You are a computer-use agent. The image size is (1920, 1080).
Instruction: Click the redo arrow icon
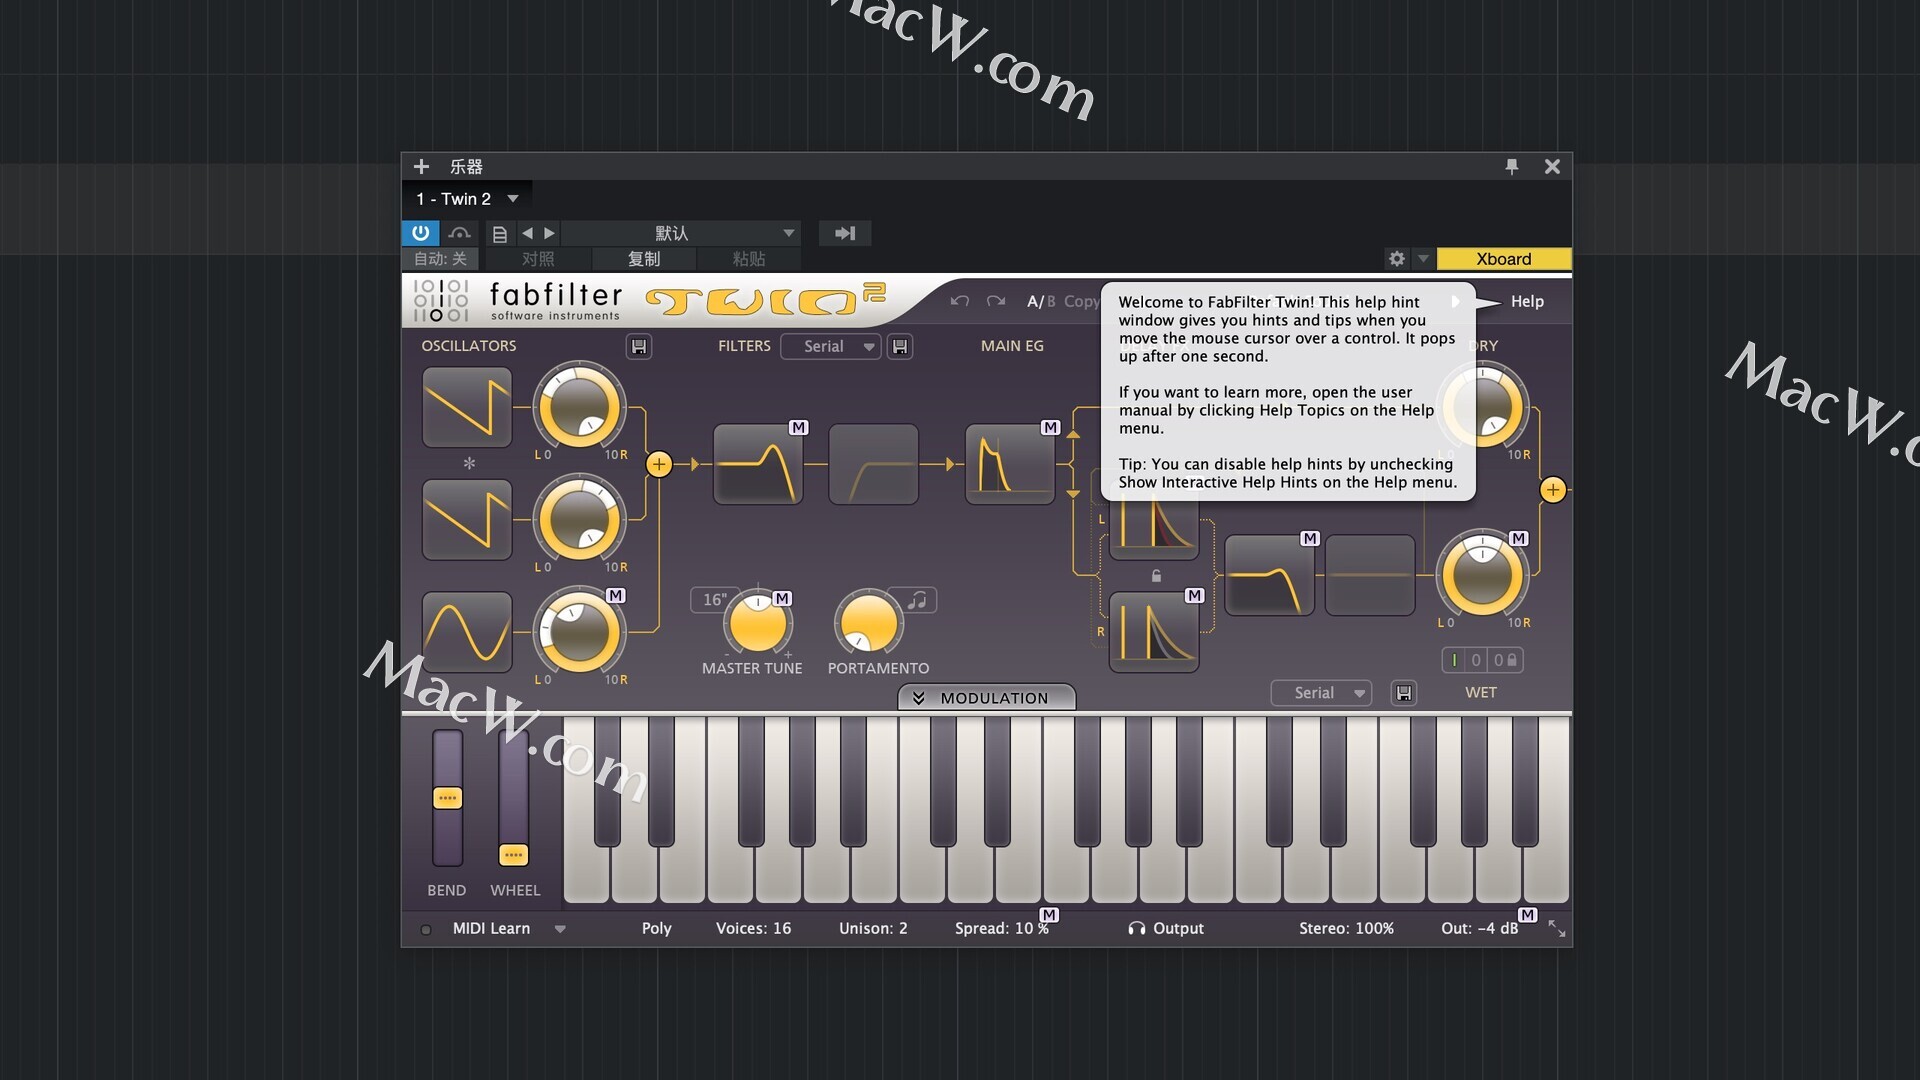click(995, 301)
